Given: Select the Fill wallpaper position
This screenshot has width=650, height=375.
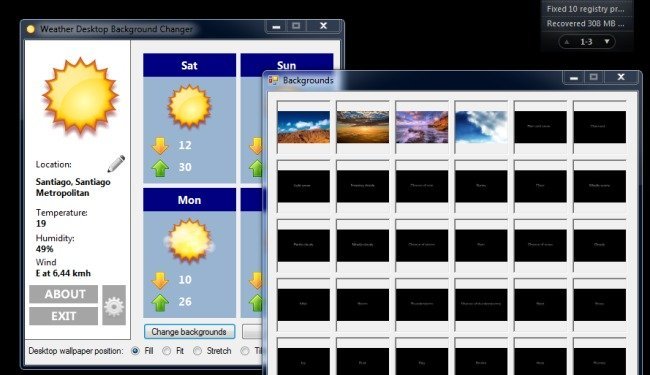Looking at the screenshot, I should pyautogui.click(x=135, y=351).
